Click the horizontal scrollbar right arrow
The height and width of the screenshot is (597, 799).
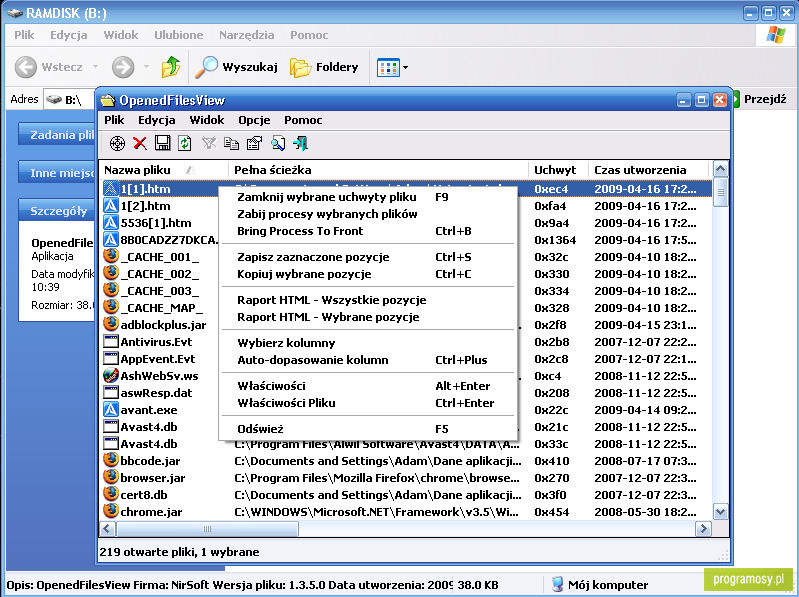703,529
